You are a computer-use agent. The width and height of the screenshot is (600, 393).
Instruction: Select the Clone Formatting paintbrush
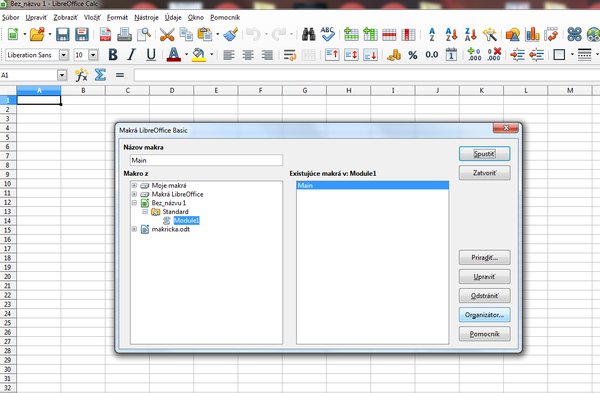pos(231,34)
